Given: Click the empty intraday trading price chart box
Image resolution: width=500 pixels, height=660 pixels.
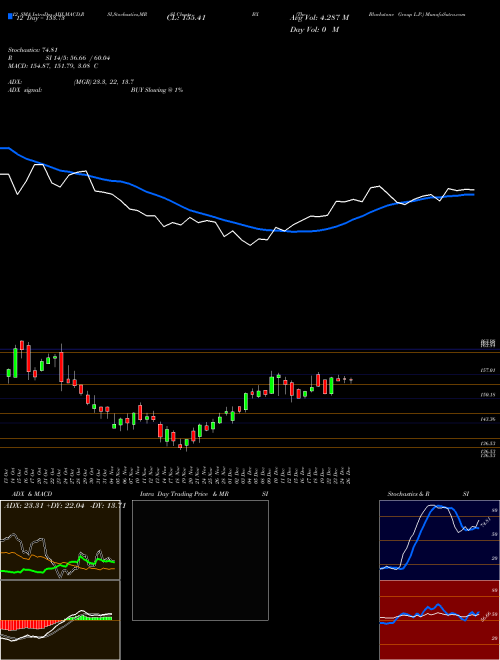Looking at the screenshot, I should pyautogui.click(x=200, y=560).
